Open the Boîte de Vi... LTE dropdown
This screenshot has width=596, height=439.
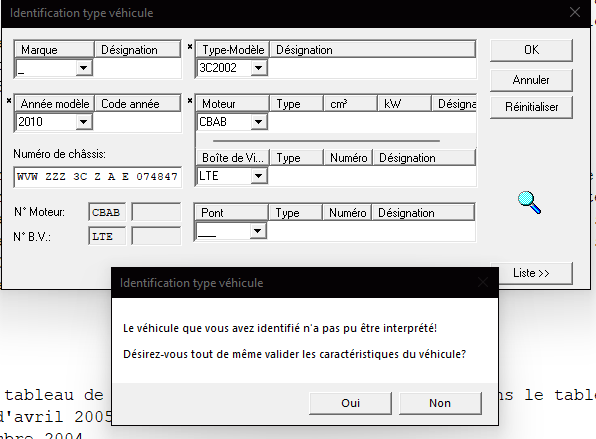258,176
